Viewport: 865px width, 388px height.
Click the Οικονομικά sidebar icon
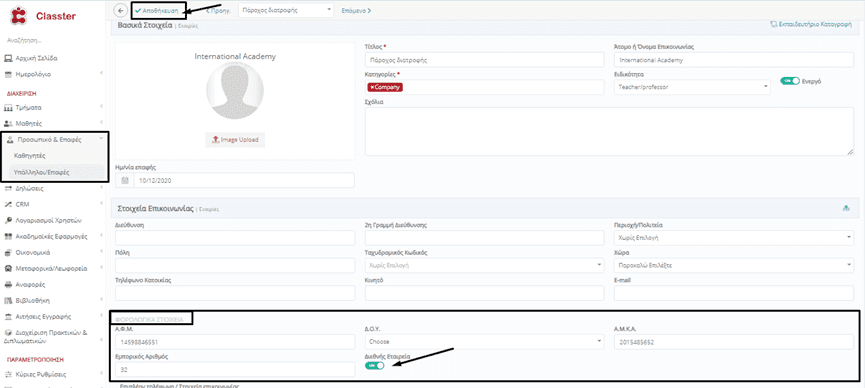point(8,253)
